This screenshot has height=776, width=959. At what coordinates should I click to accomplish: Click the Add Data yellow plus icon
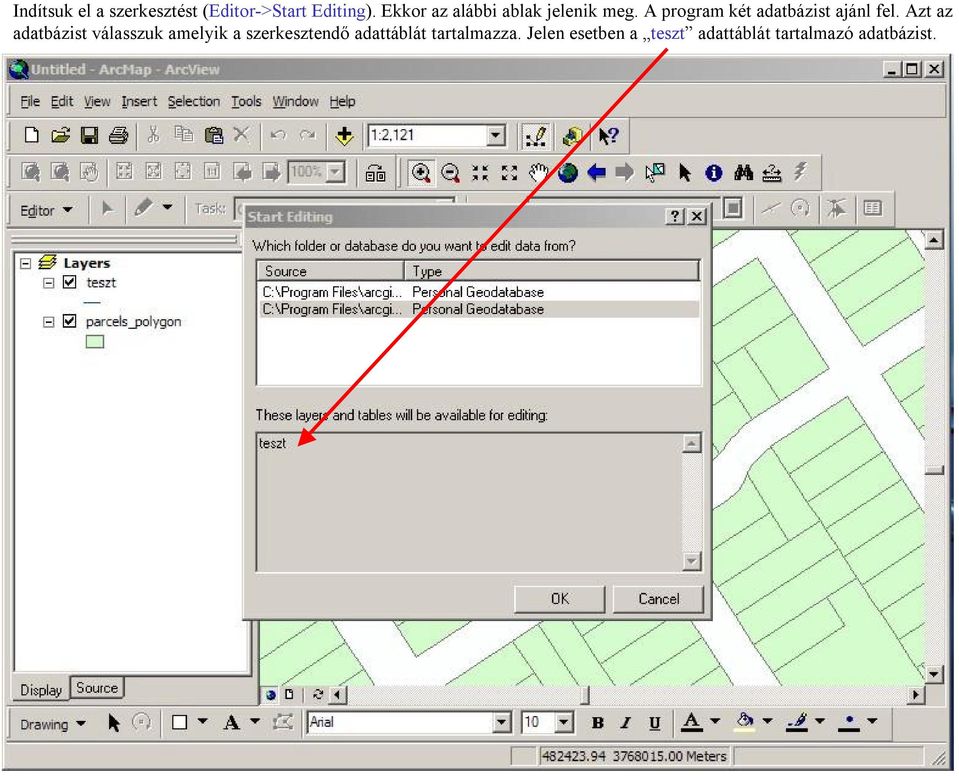[344, 136]
